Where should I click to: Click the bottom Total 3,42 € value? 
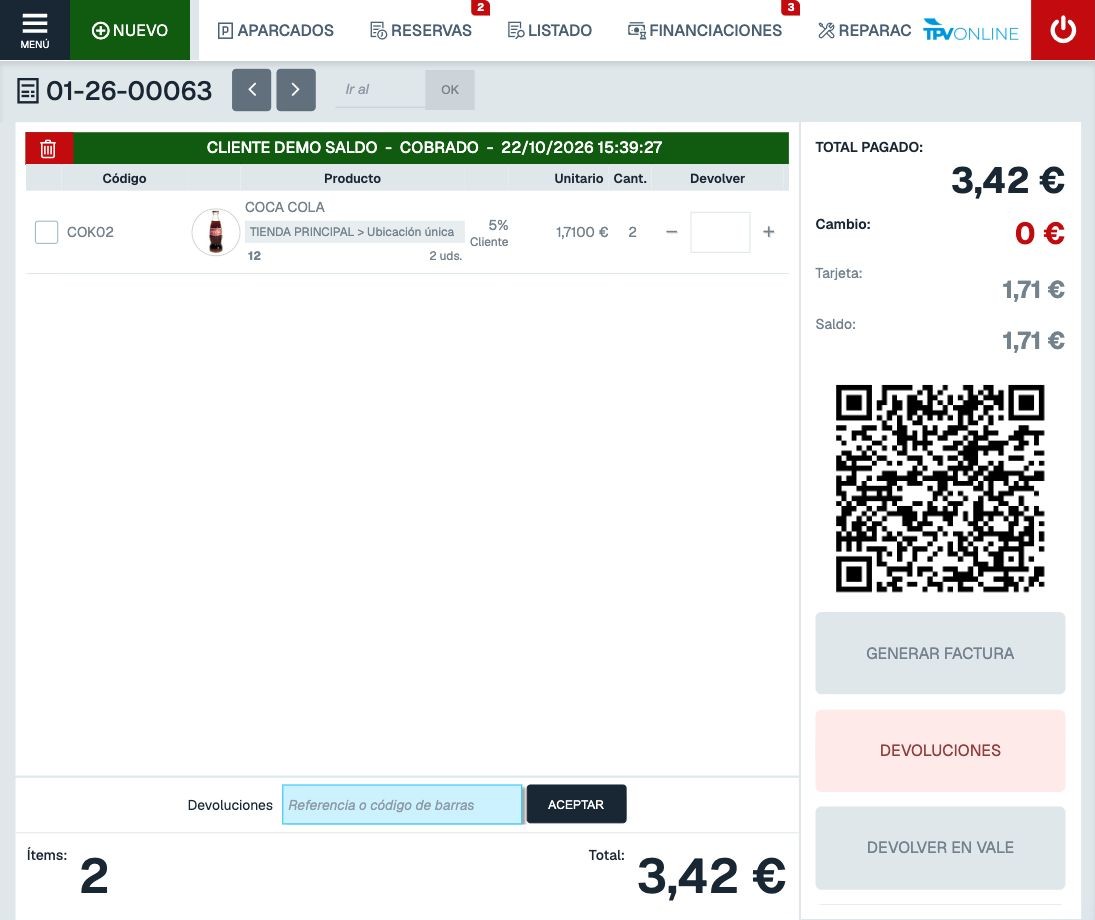712,876
